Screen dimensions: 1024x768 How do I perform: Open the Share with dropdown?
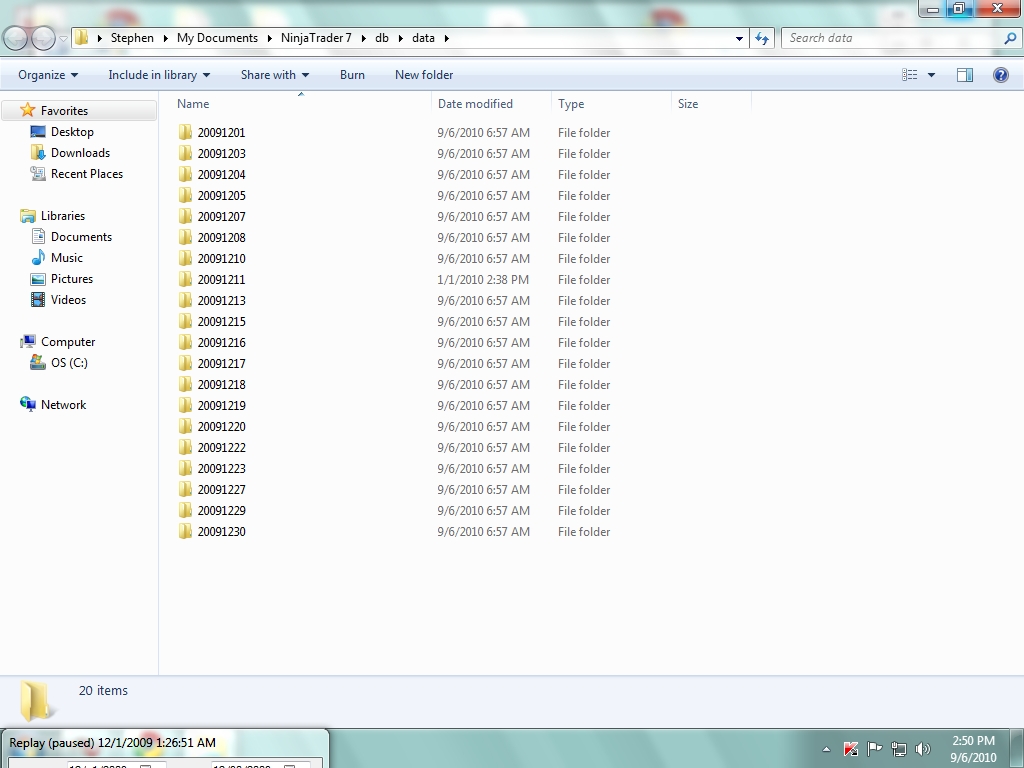(x=275, y=75)
